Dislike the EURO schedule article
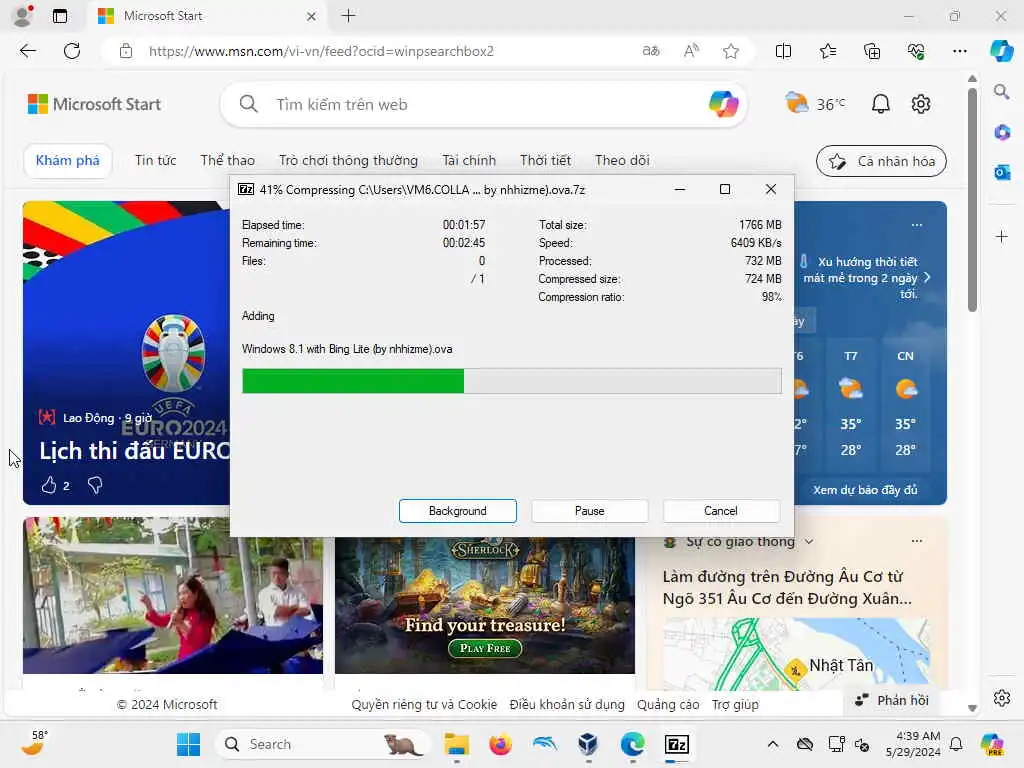 (x=95, y=485)
